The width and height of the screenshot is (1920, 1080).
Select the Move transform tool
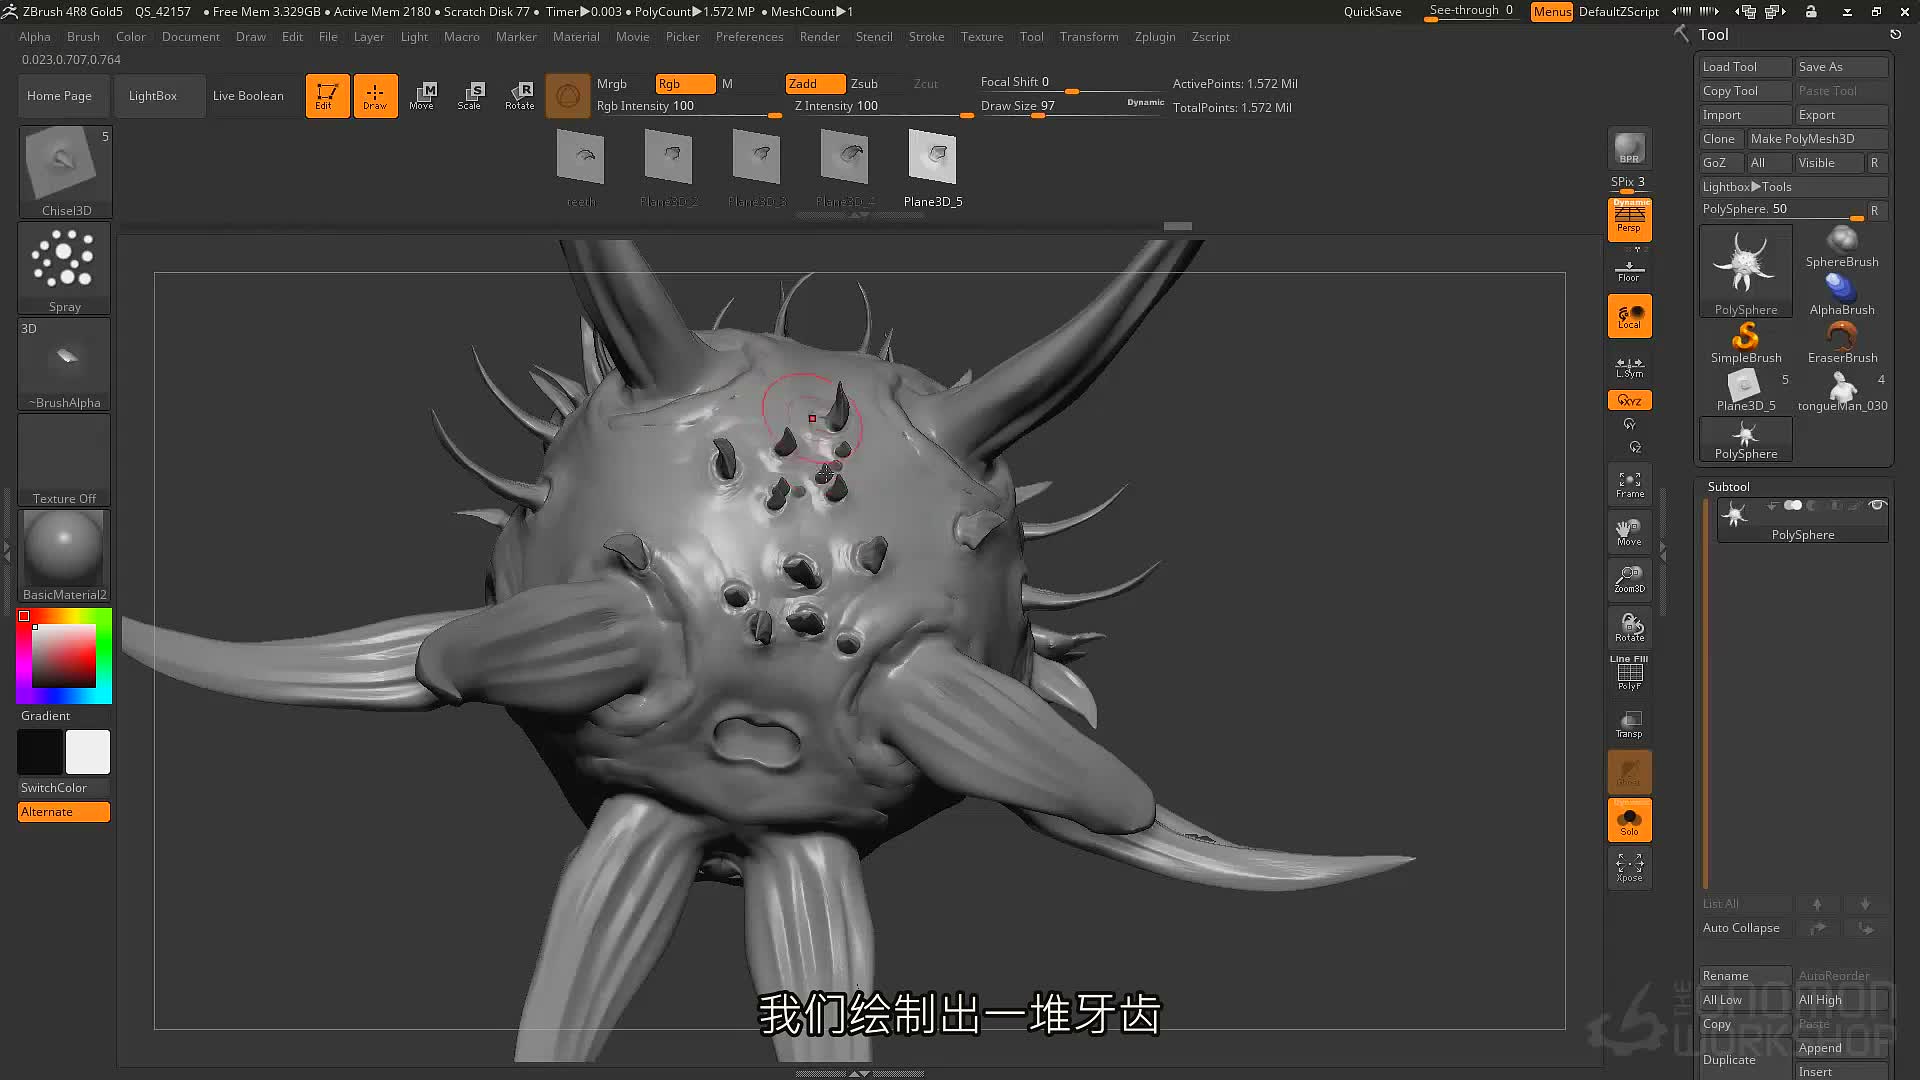[422, 96]
